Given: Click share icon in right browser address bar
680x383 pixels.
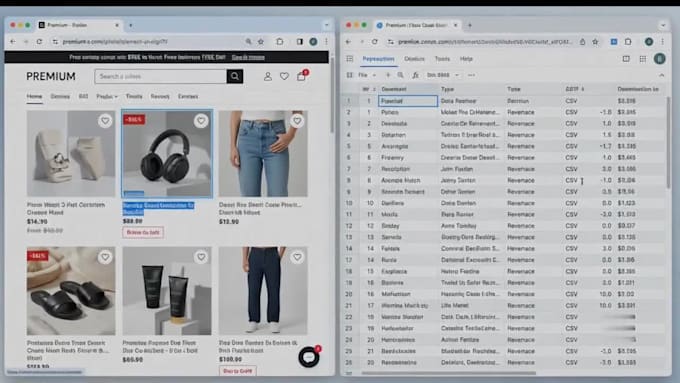Looking at the screenshot, I should [582, 42].
